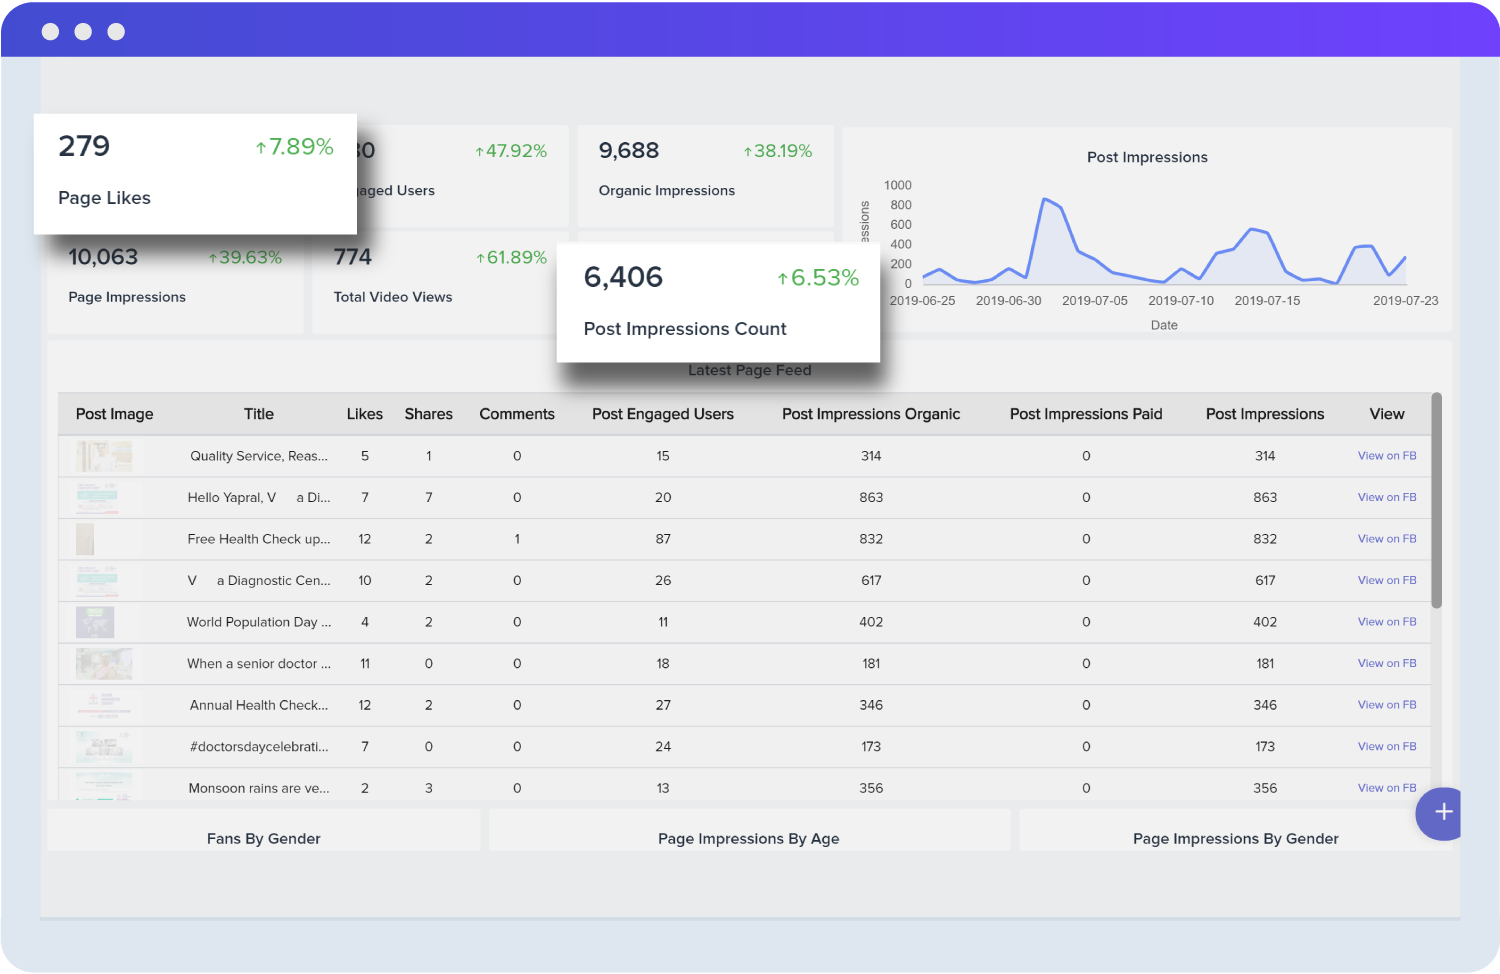
Task: Click the 87 engaged users cell
Action: (x=663, y=539)
